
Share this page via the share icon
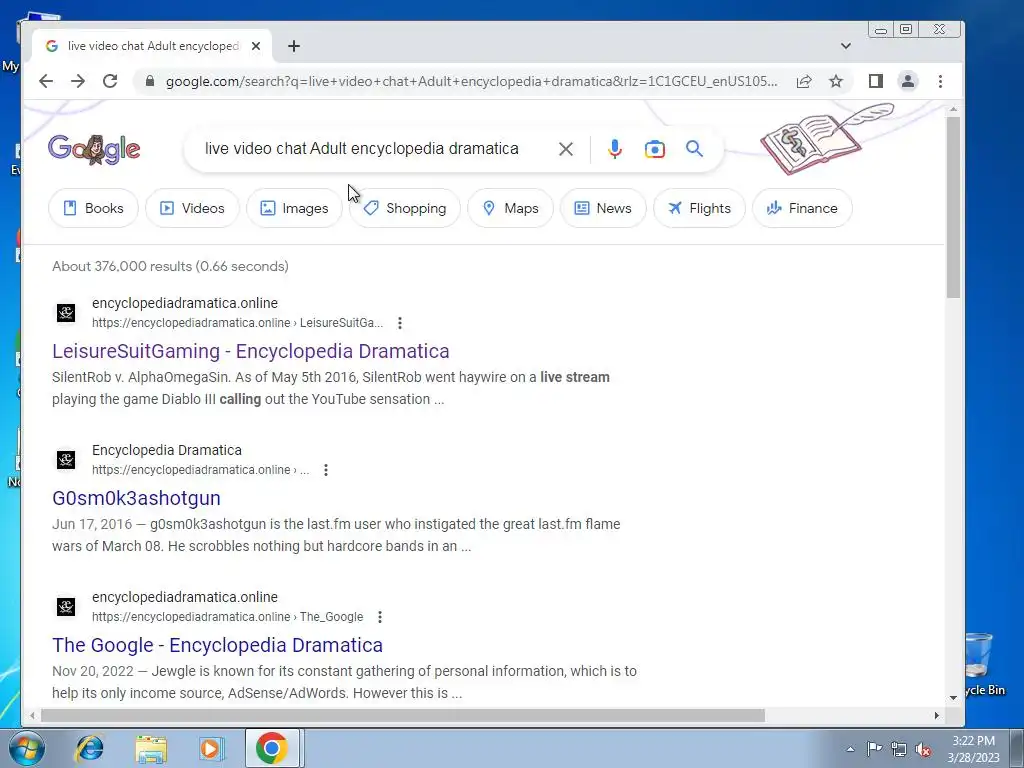tap(804, 81)
